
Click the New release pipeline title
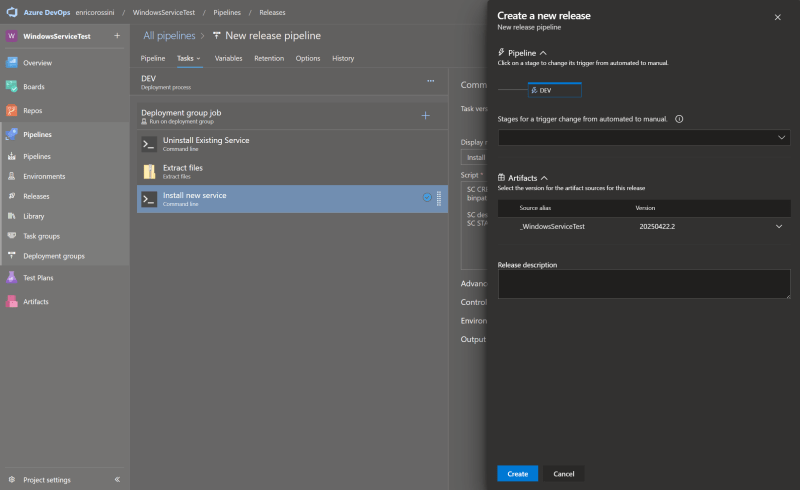[x=273, y=36]
